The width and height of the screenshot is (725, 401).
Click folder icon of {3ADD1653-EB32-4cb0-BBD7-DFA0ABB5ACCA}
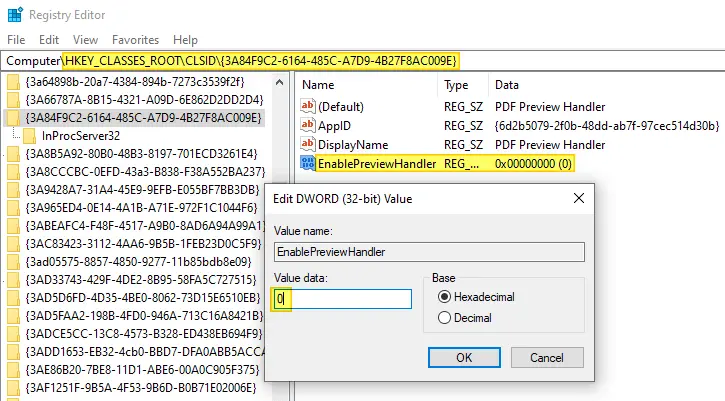(13, 352)
